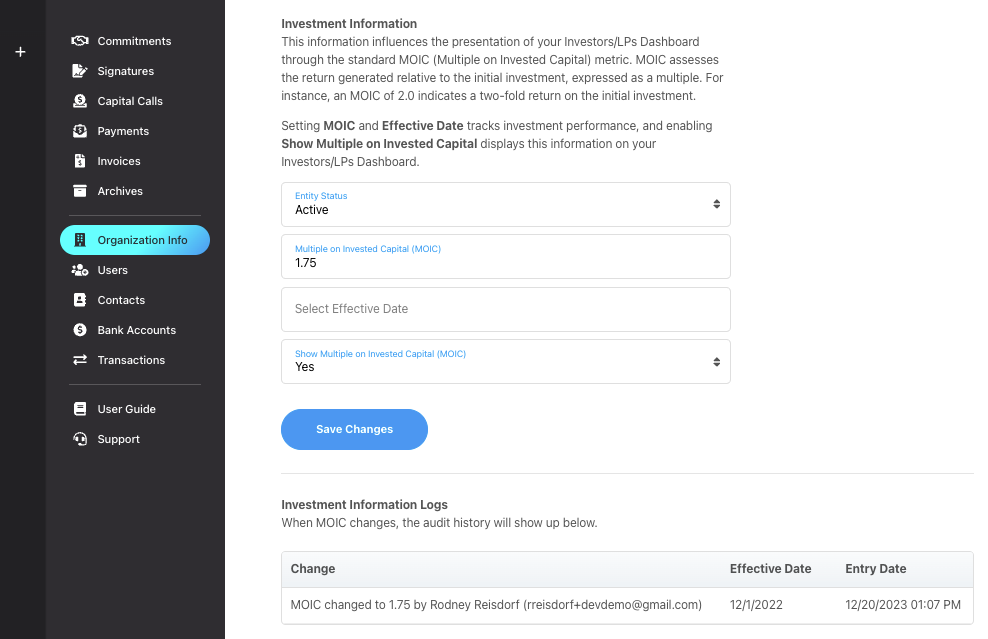
Task: Select the MOIC changed log row
Action: 627,606
